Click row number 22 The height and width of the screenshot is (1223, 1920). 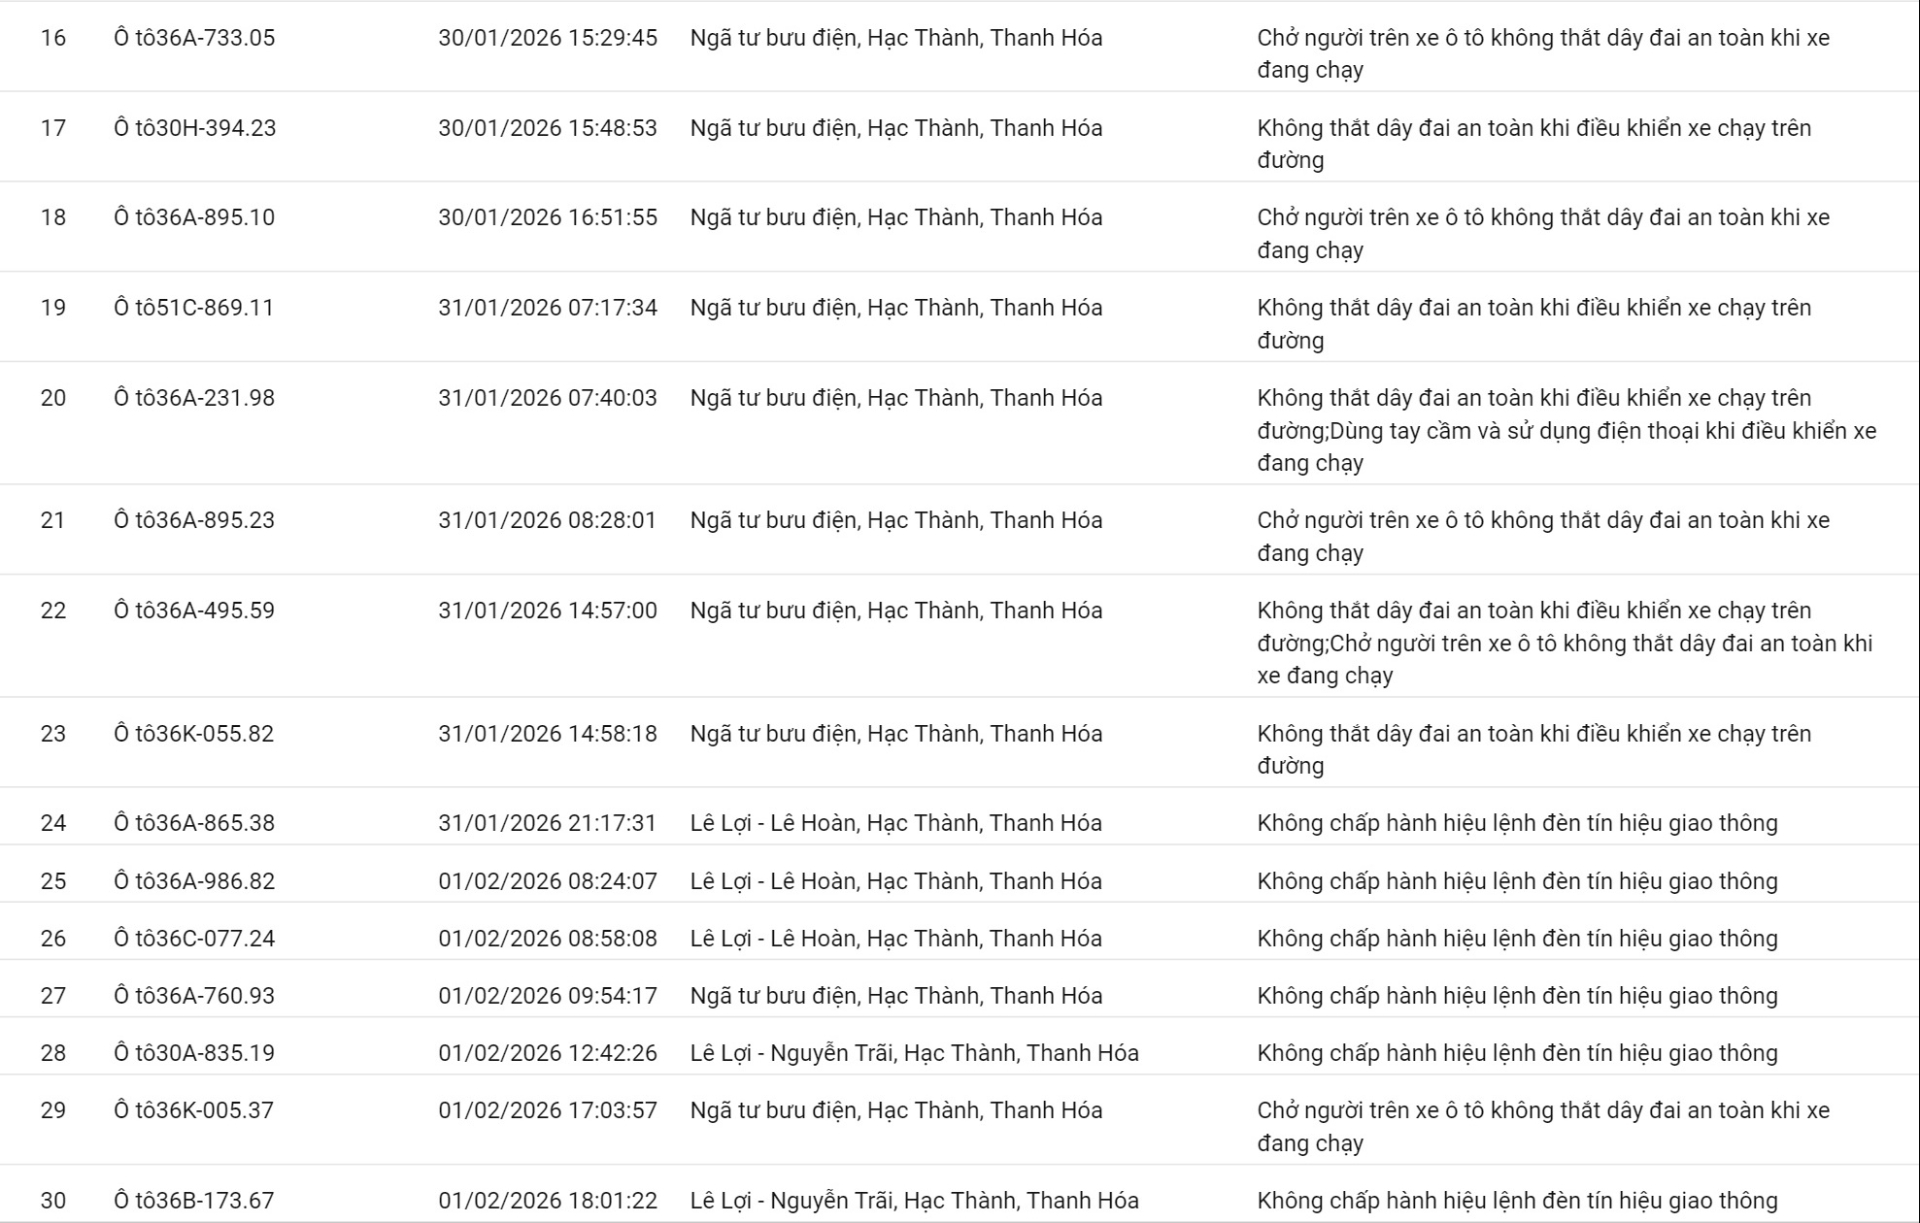pyautogui.click(x=53, y=611)
